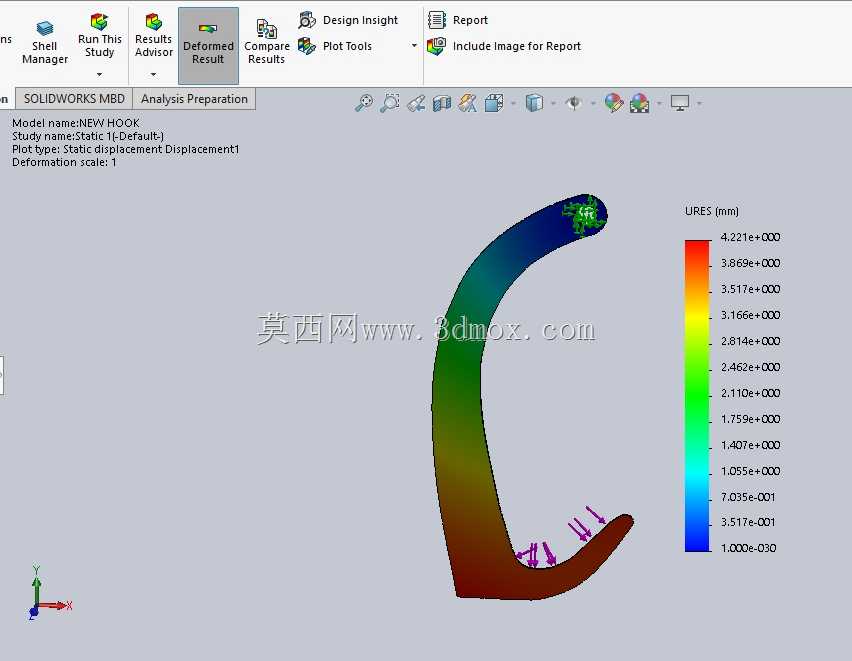The height and width of the screenshot is (661, 852).
Task: Click the View Settings monitor icon
Action: [680, 102]
